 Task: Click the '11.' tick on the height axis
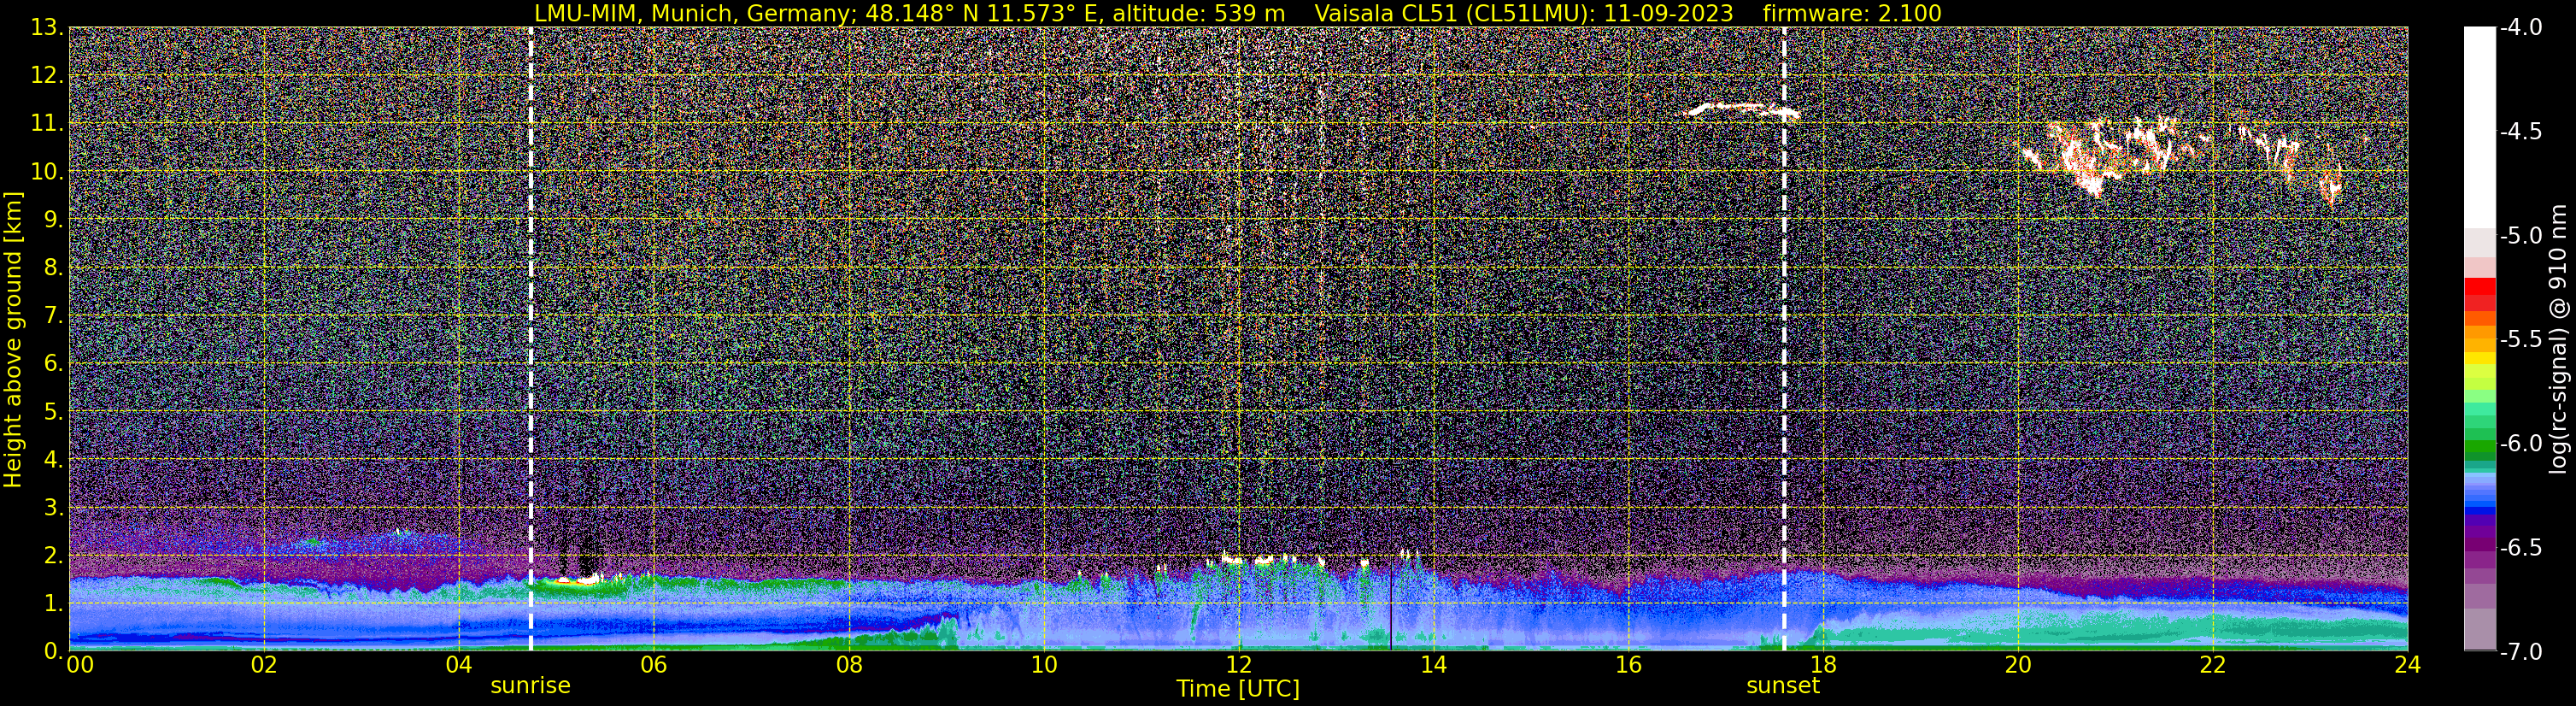coord(47,124)
